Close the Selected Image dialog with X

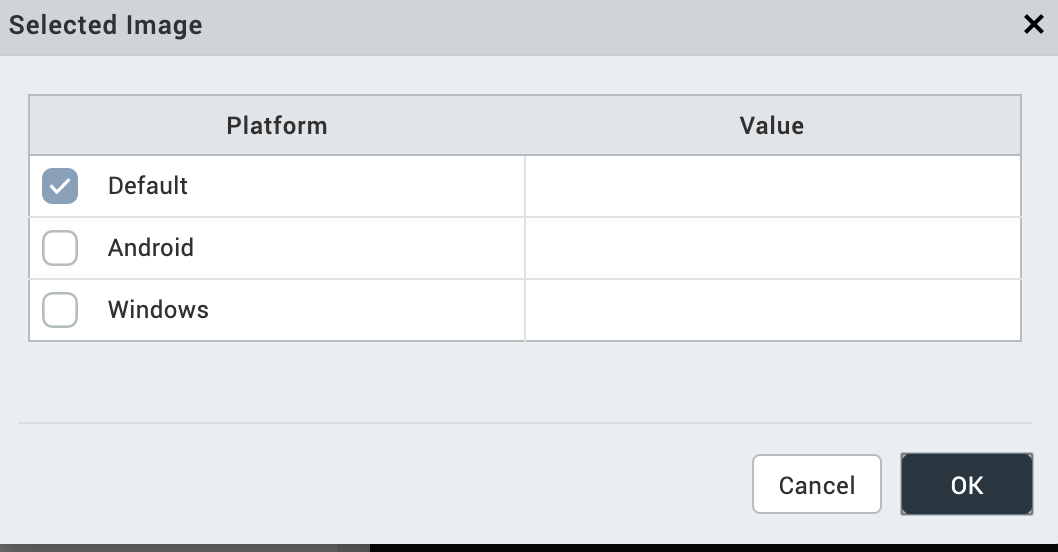[1034, 25]
